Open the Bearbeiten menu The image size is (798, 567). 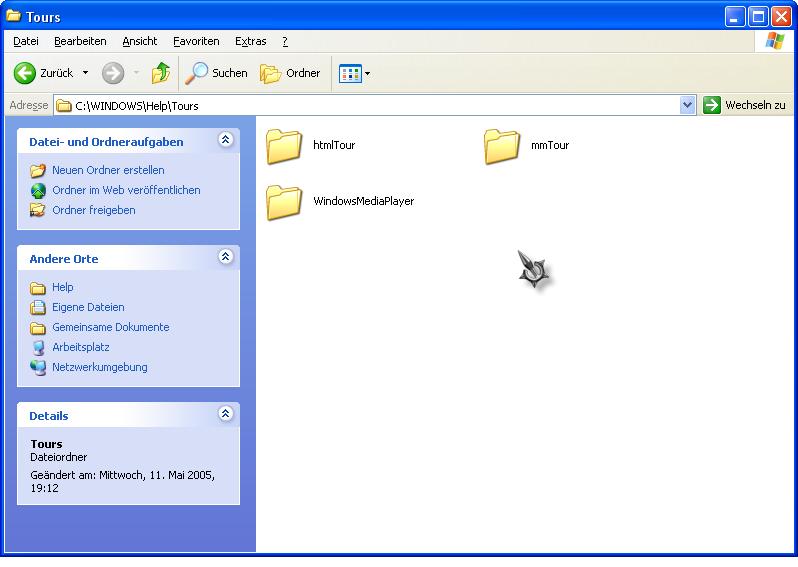80,41
